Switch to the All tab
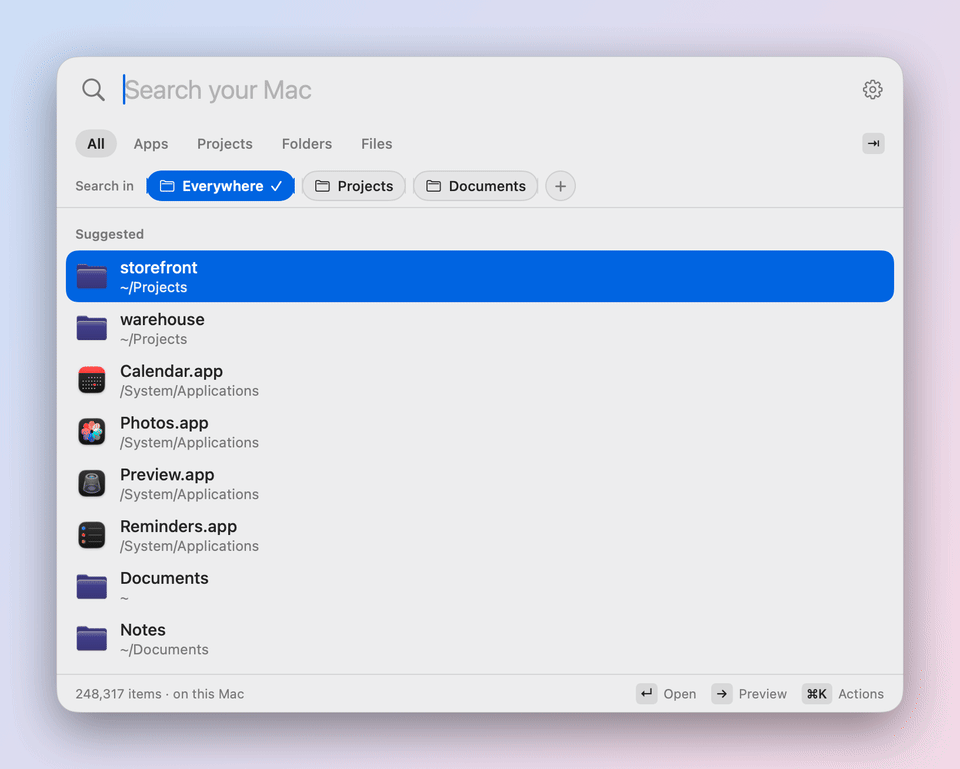Viewport: 960px width, 769px height. click(x=96, y=144)
